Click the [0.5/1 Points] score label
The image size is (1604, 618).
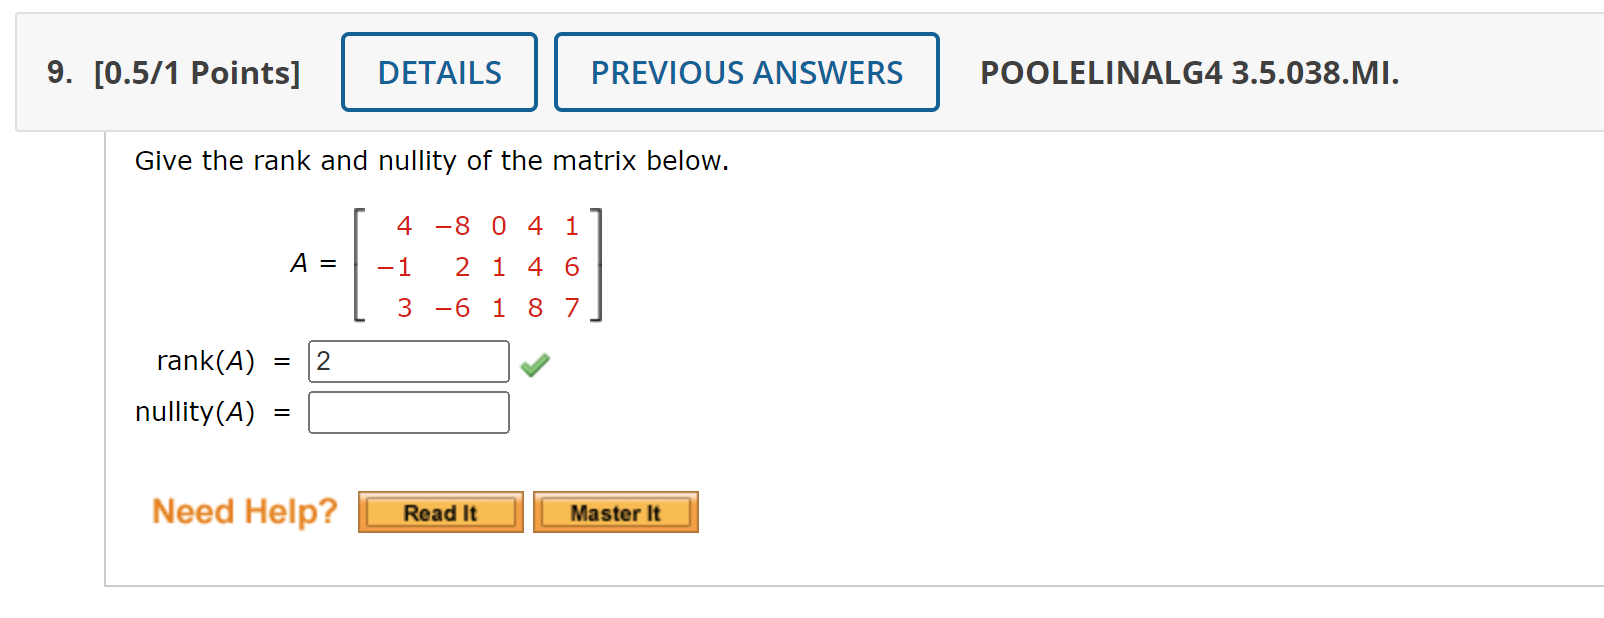tap(199, 71)
